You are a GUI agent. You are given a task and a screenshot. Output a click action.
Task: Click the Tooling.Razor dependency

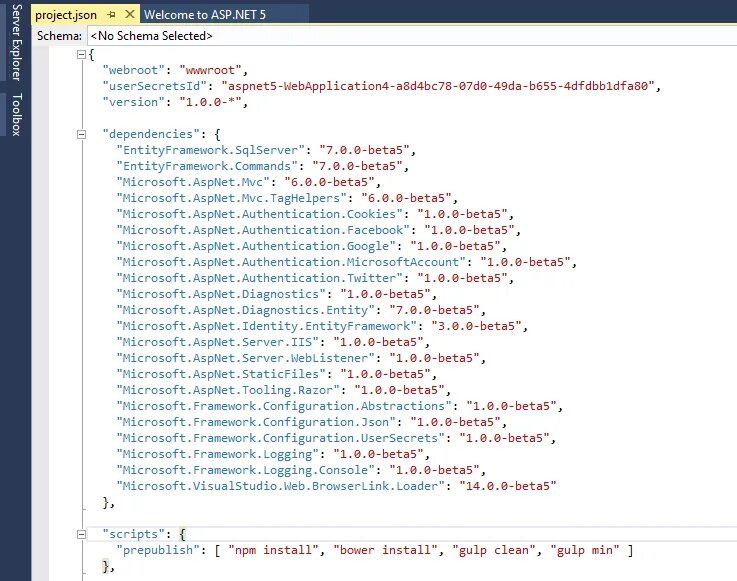228,390
